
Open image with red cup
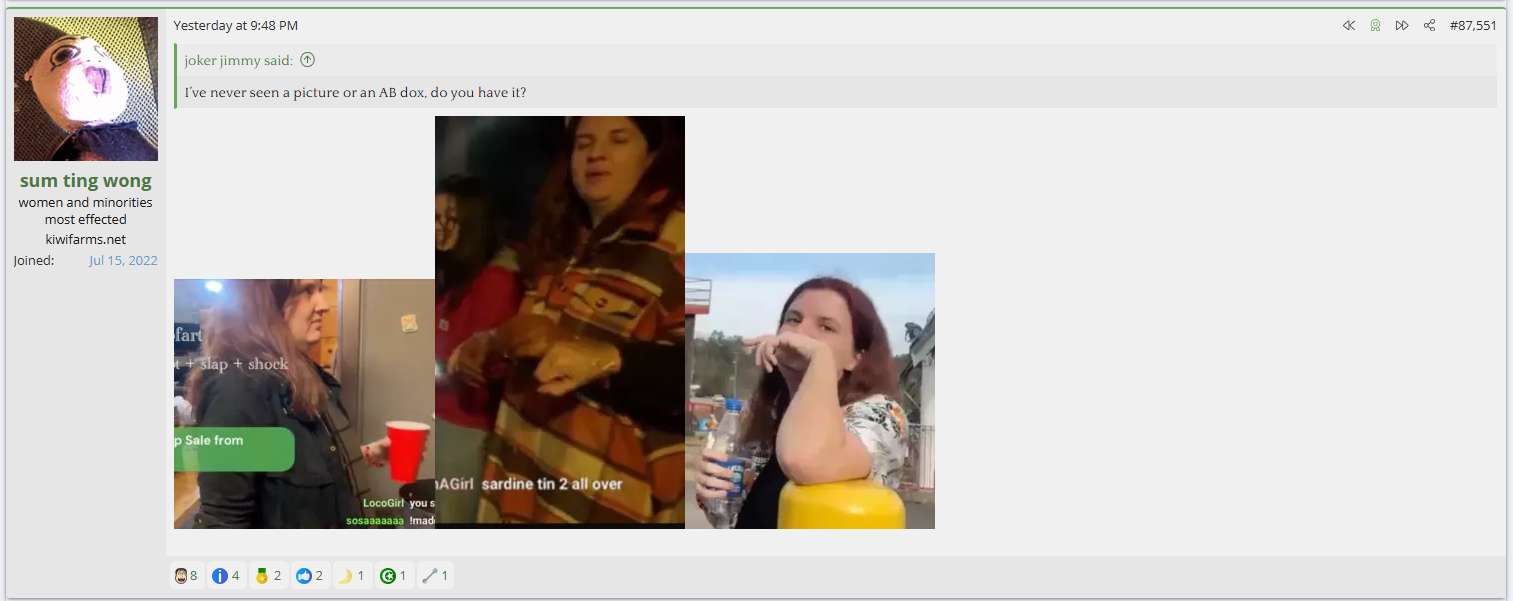pyautogui.click(x=304, y=404)
